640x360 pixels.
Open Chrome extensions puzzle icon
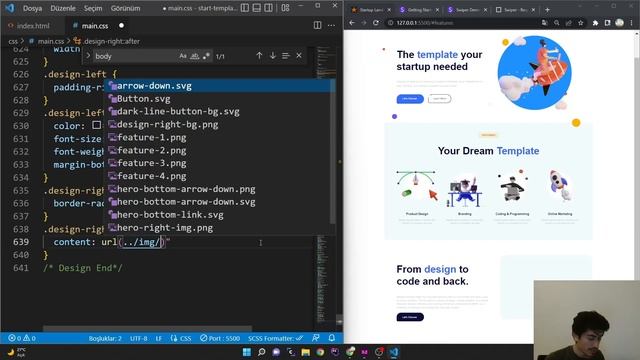coord(595,23)
